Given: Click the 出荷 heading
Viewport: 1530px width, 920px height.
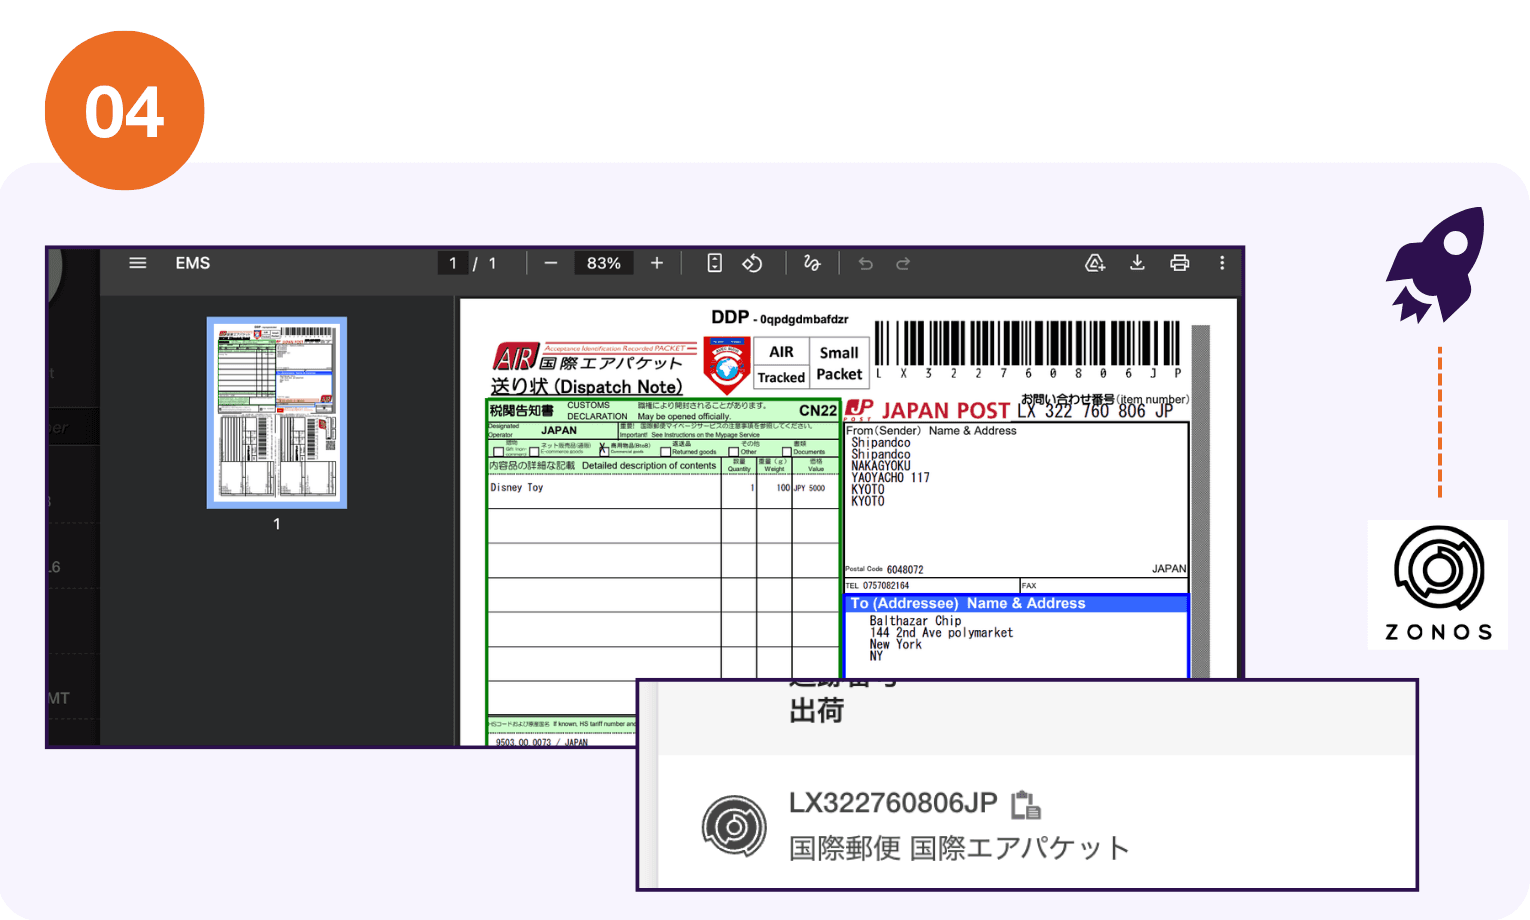Looking at the screenshot, I should tap(816, 711).
